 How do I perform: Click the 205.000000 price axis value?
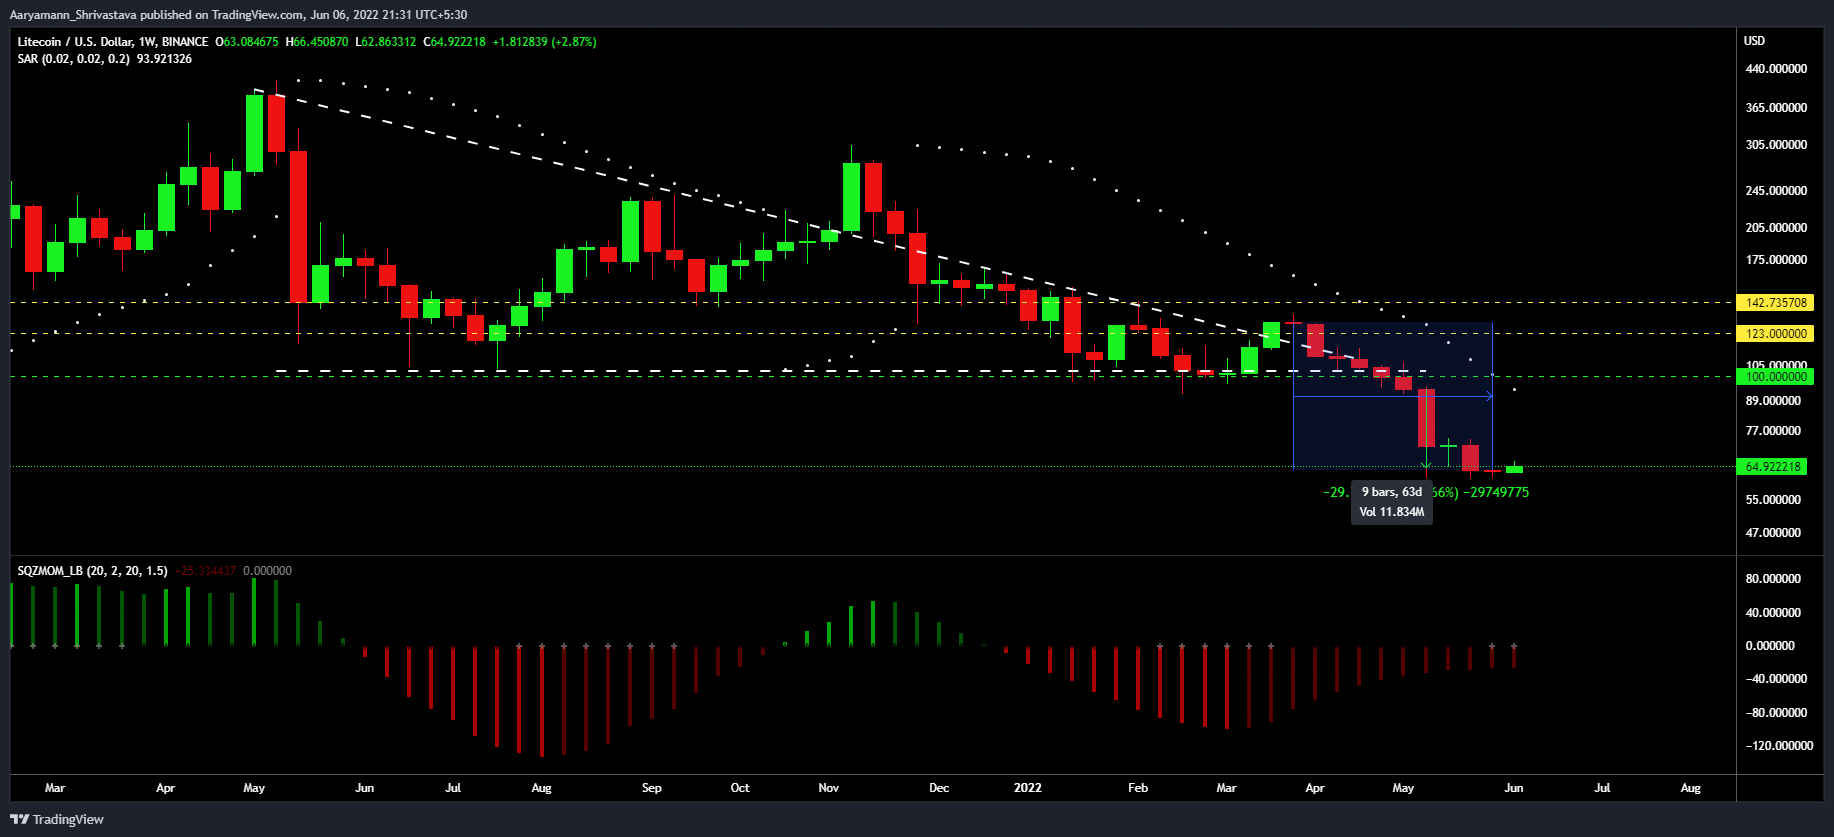tap(1776, 228)
